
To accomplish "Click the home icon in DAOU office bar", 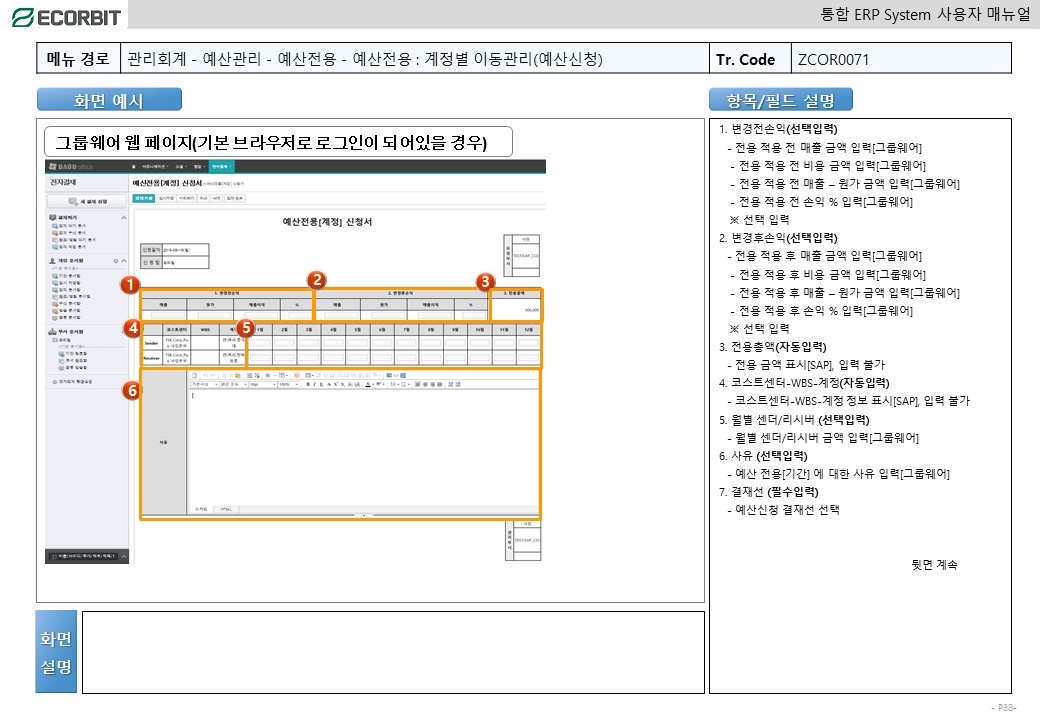I will pos(133,166).
